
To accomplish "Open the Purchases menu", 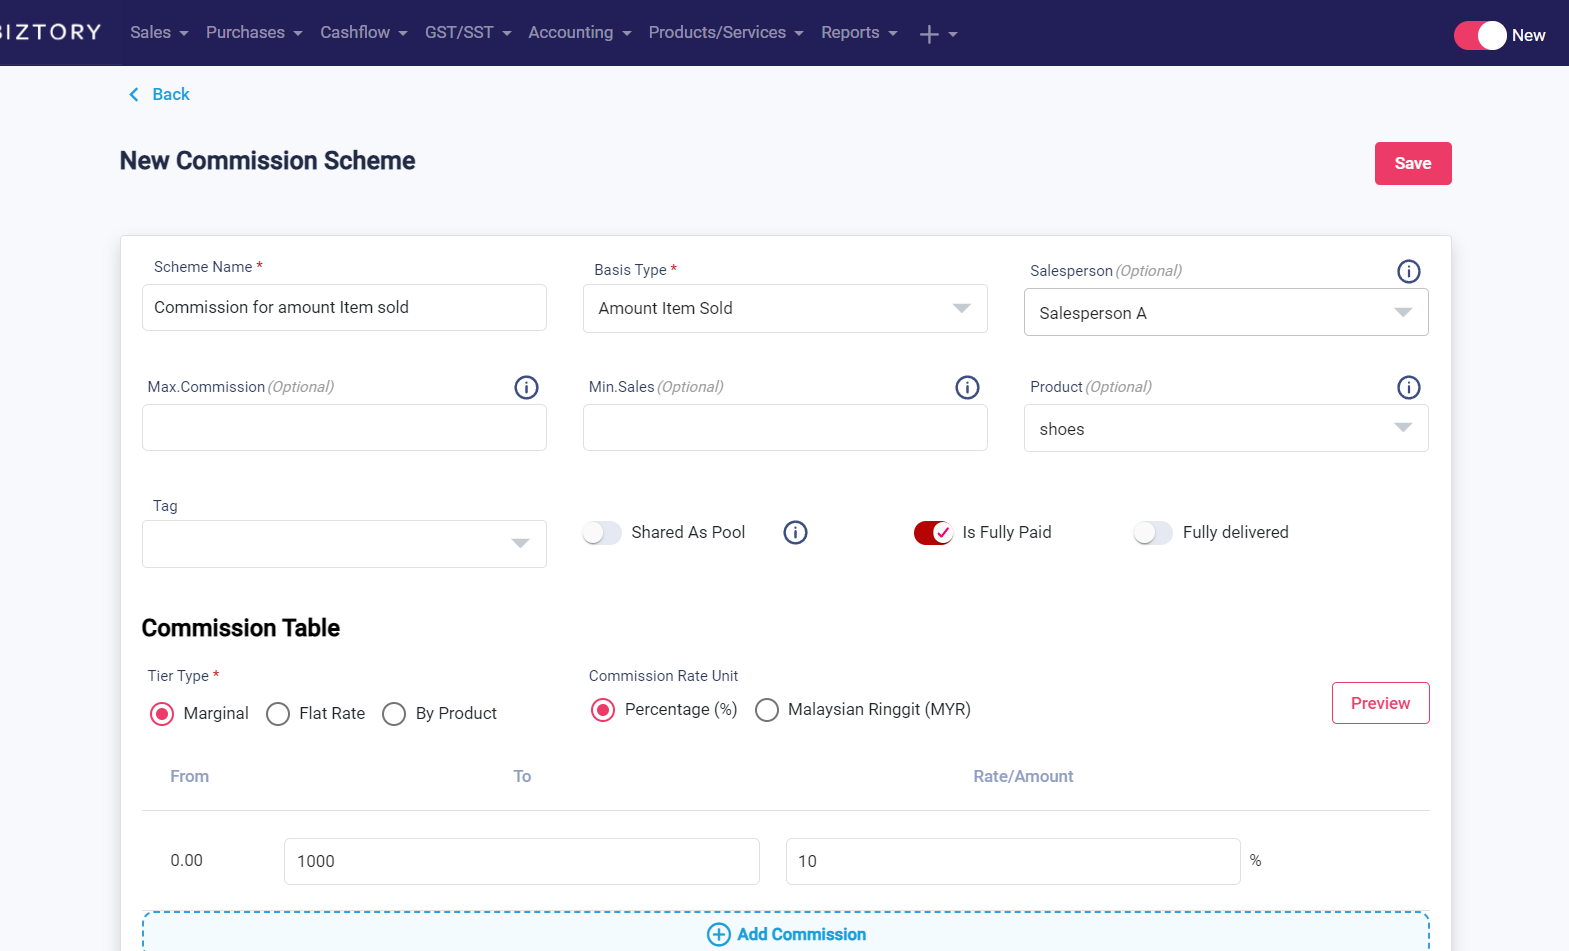I will click(x=254, y=33).
